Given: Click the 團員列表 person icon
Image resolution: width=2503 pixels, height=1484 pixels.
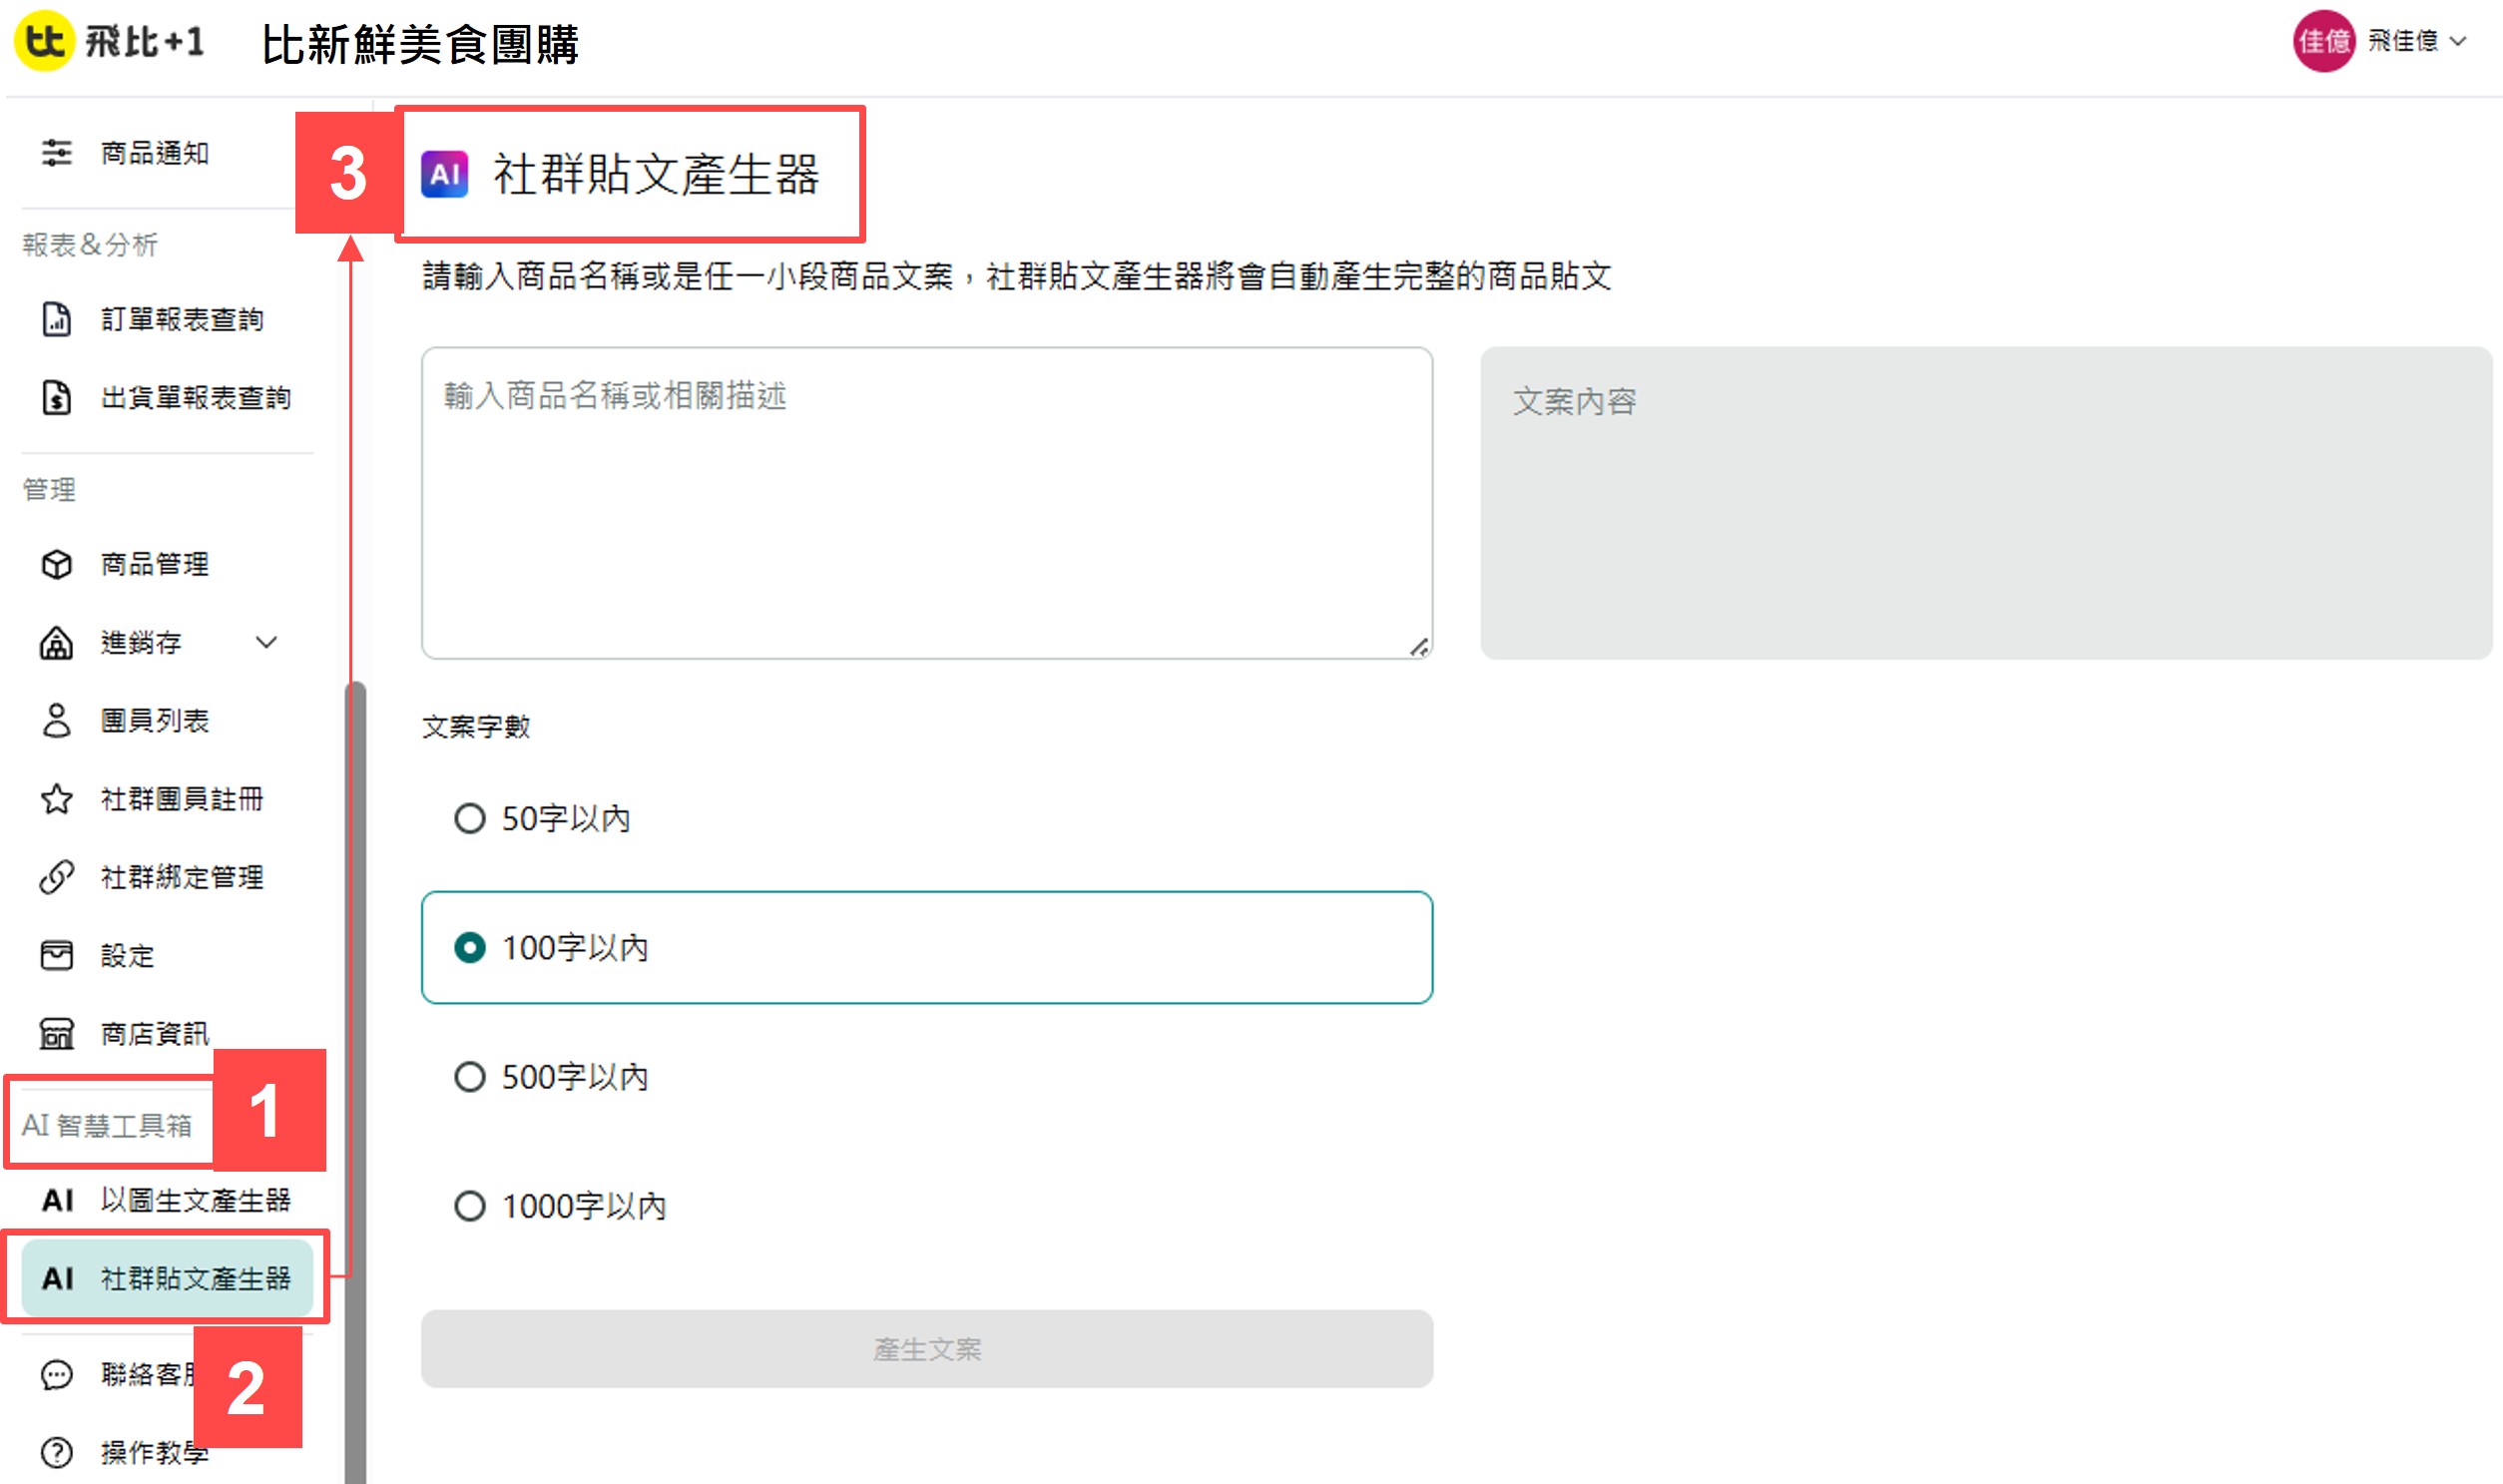Looking at the screenshot, I should 56,720.
